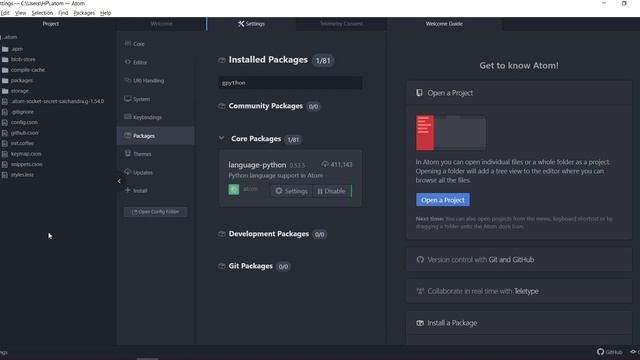Restore down the Atom window
640x360 pixels.
(624, 3)
